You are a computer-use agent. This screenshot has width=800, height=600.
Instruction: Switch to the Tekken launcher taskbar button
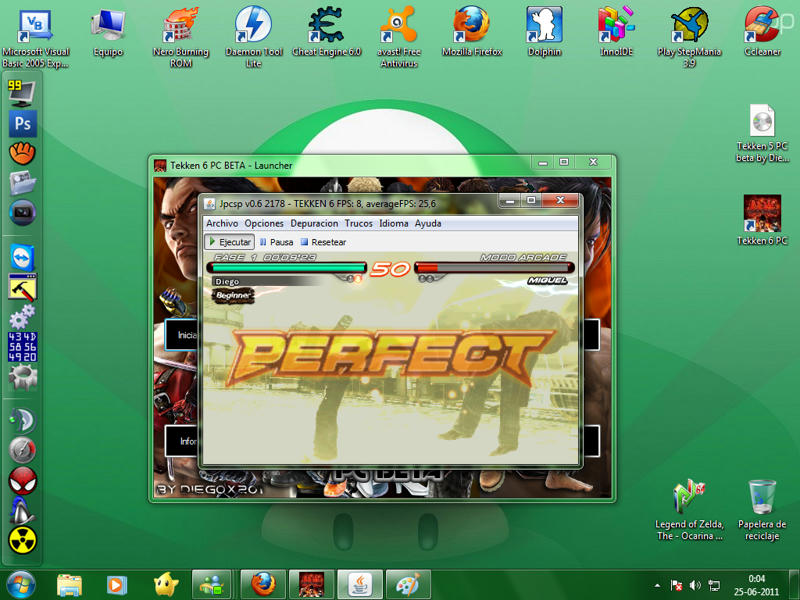point(311,585)
